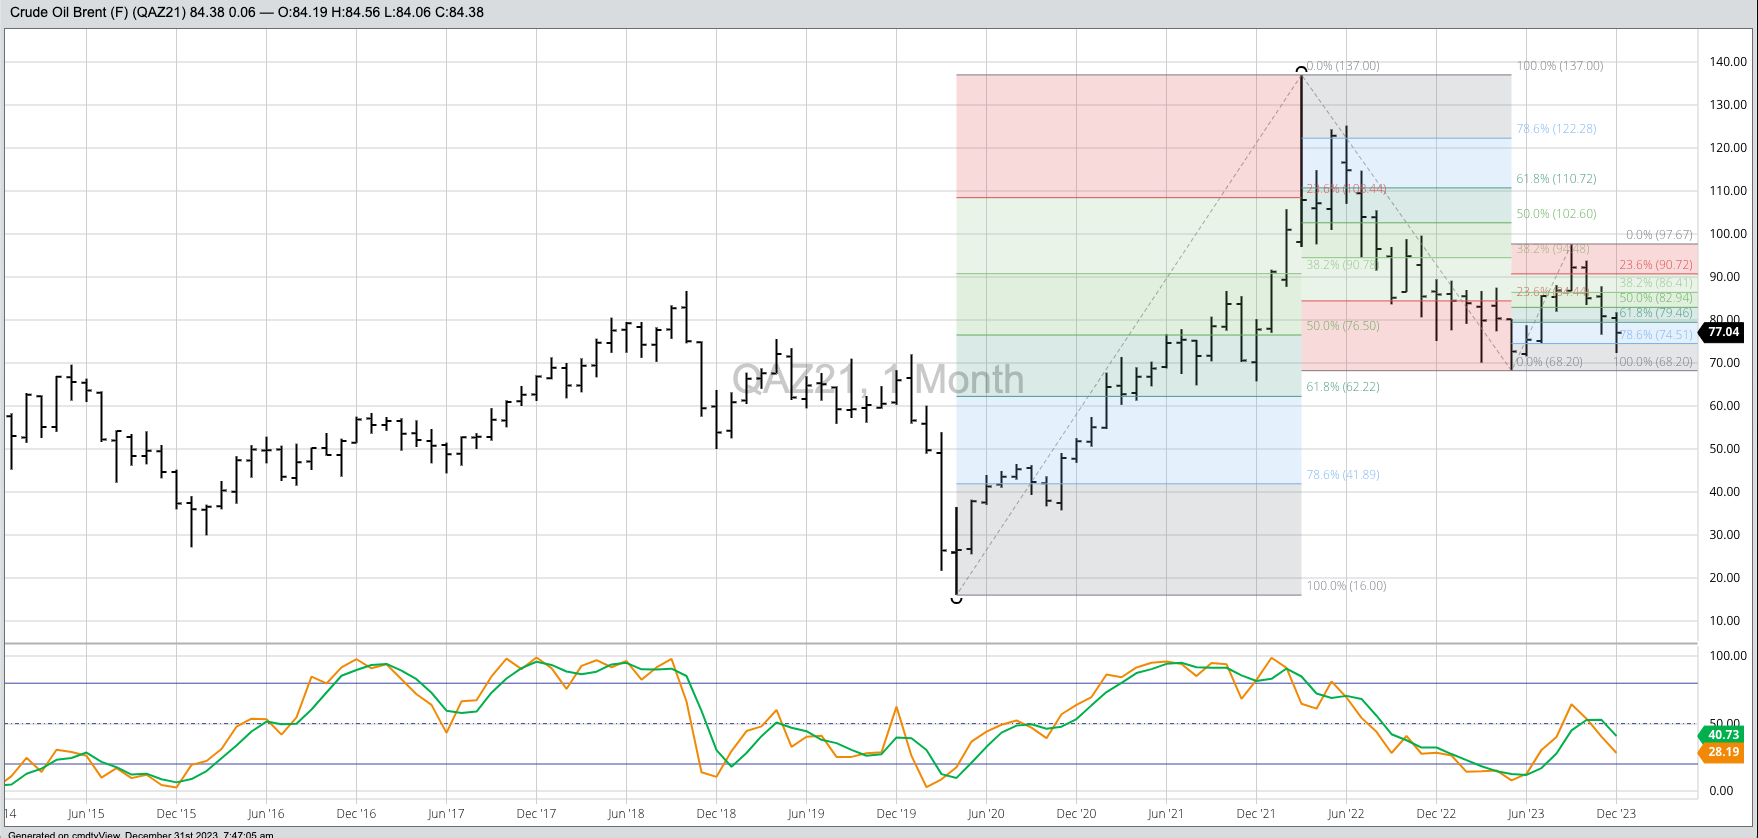Click the 140.00 label on price axis
The height and width of the screenshot is (838, 1758).
(1728, 62)
